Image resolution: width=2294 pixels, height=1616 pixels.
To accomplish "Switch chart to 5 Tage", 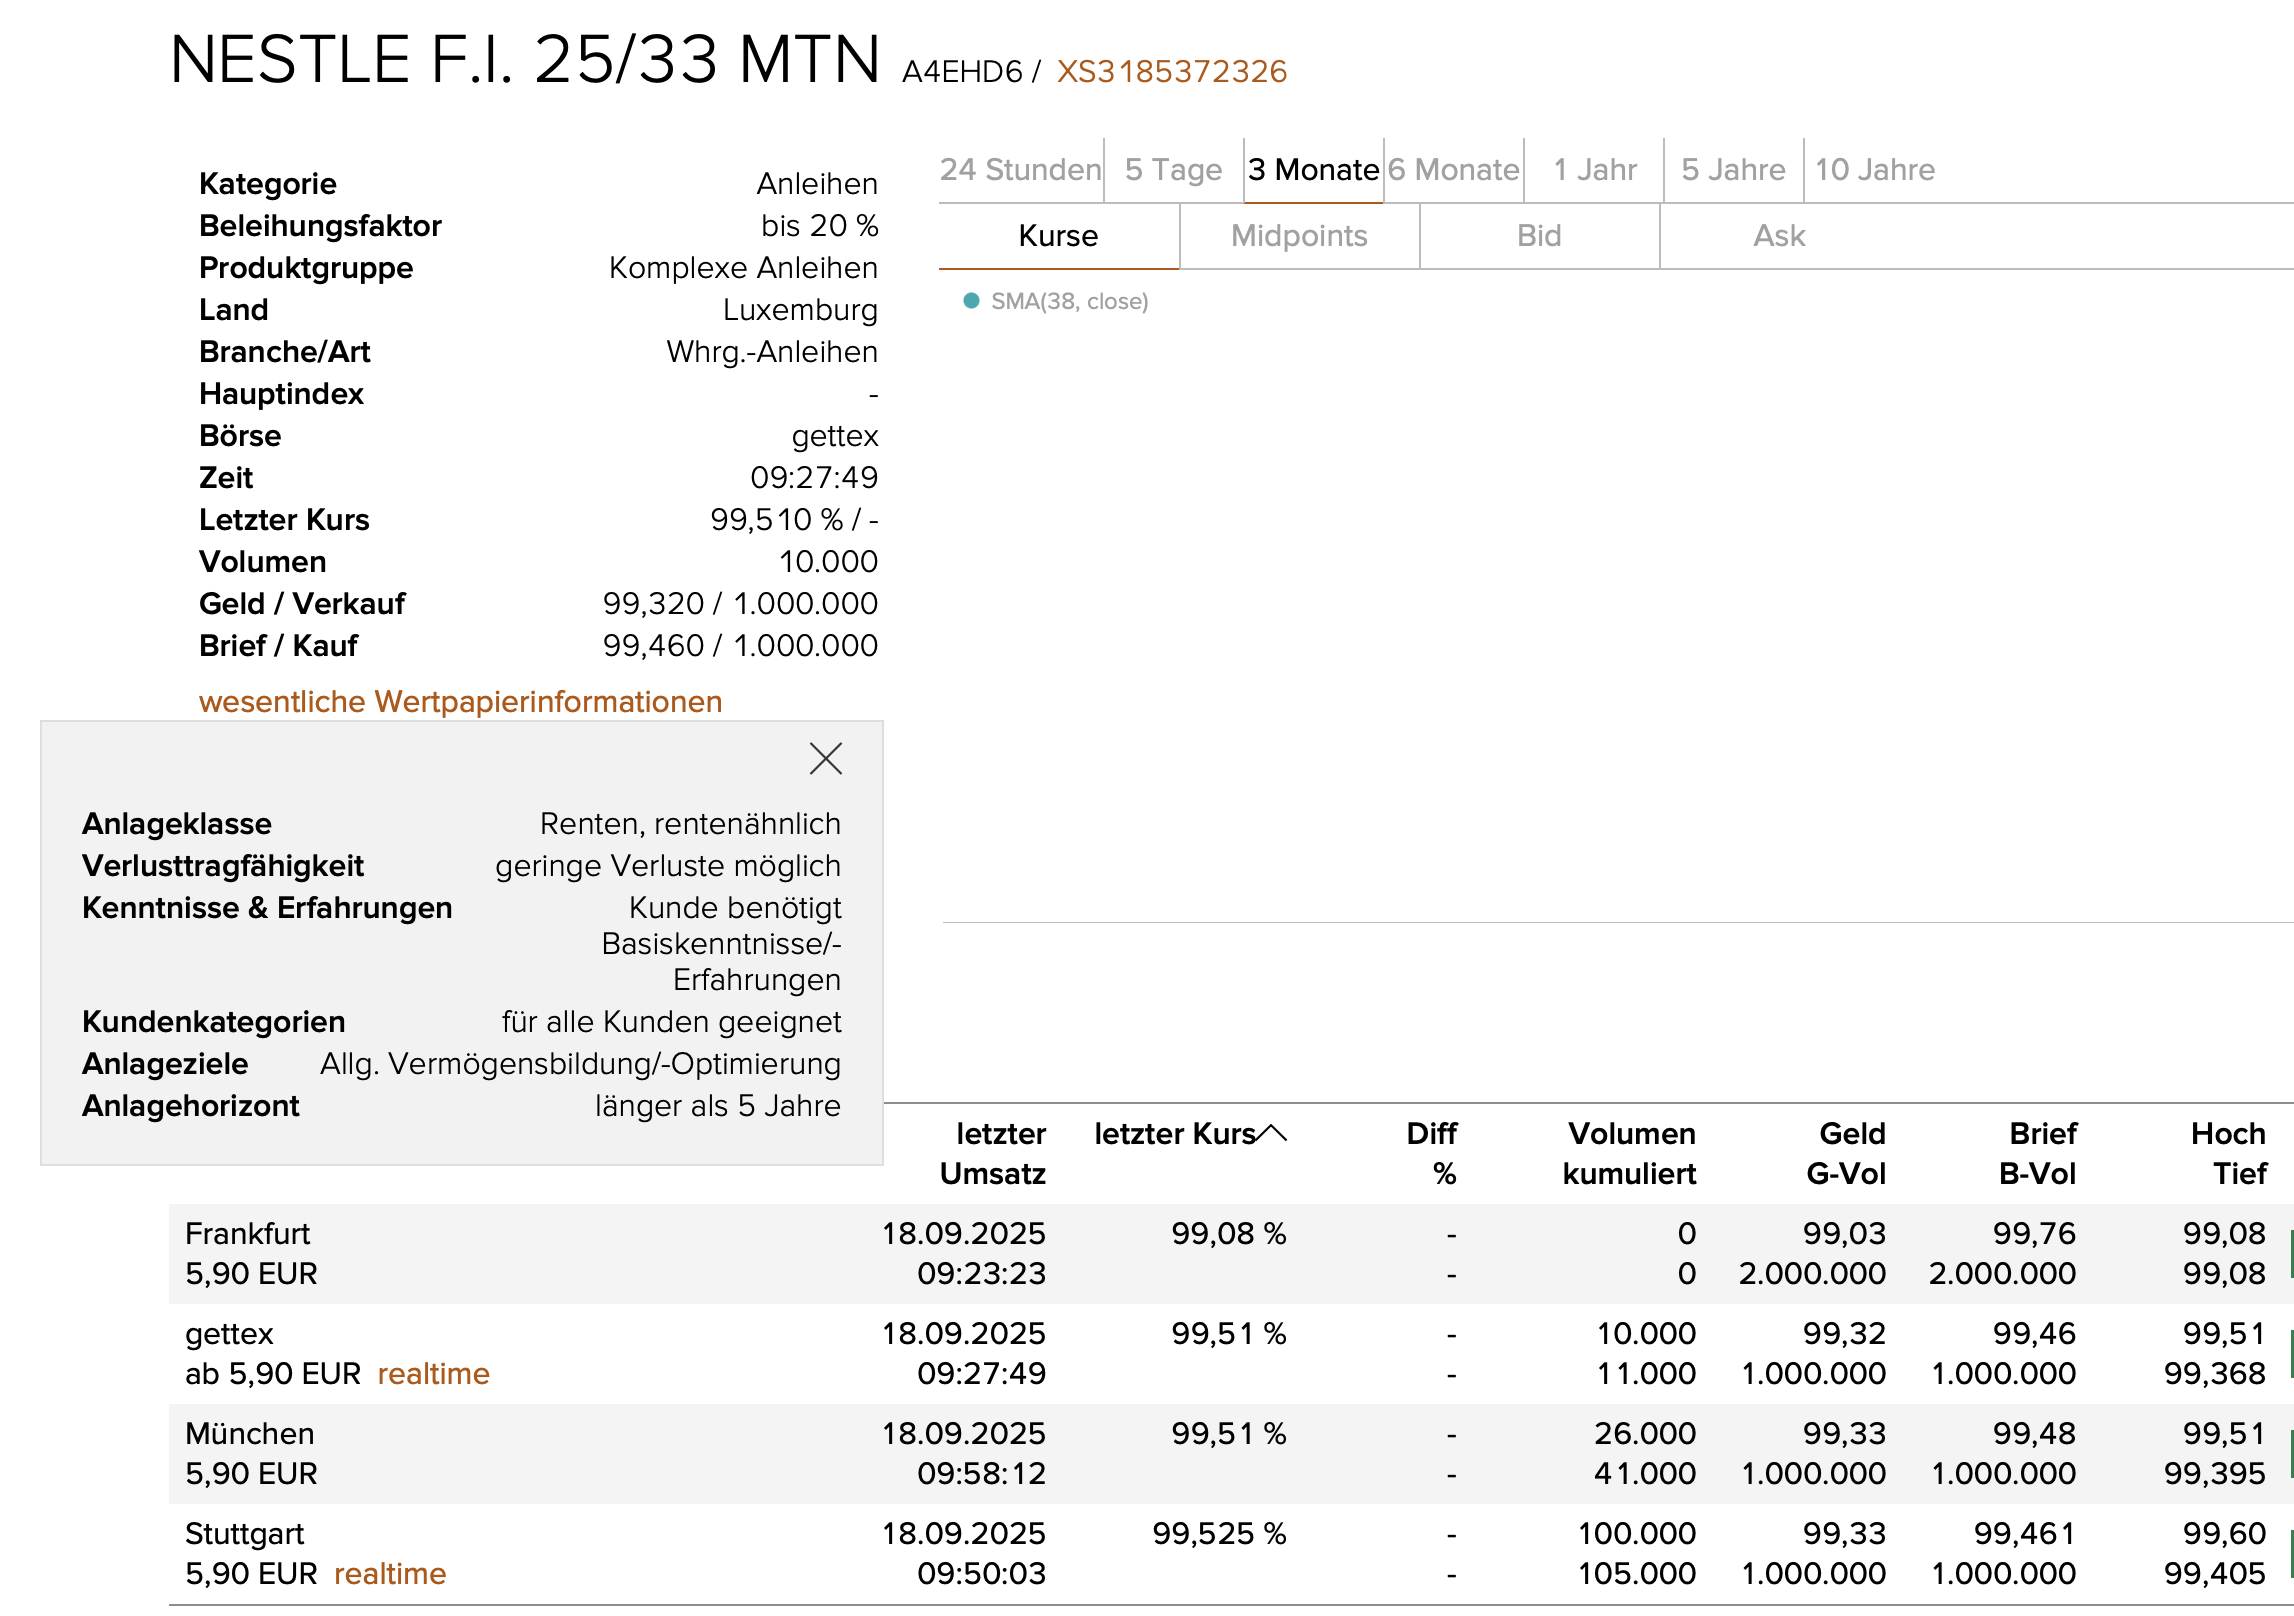I will (1173, 170).
